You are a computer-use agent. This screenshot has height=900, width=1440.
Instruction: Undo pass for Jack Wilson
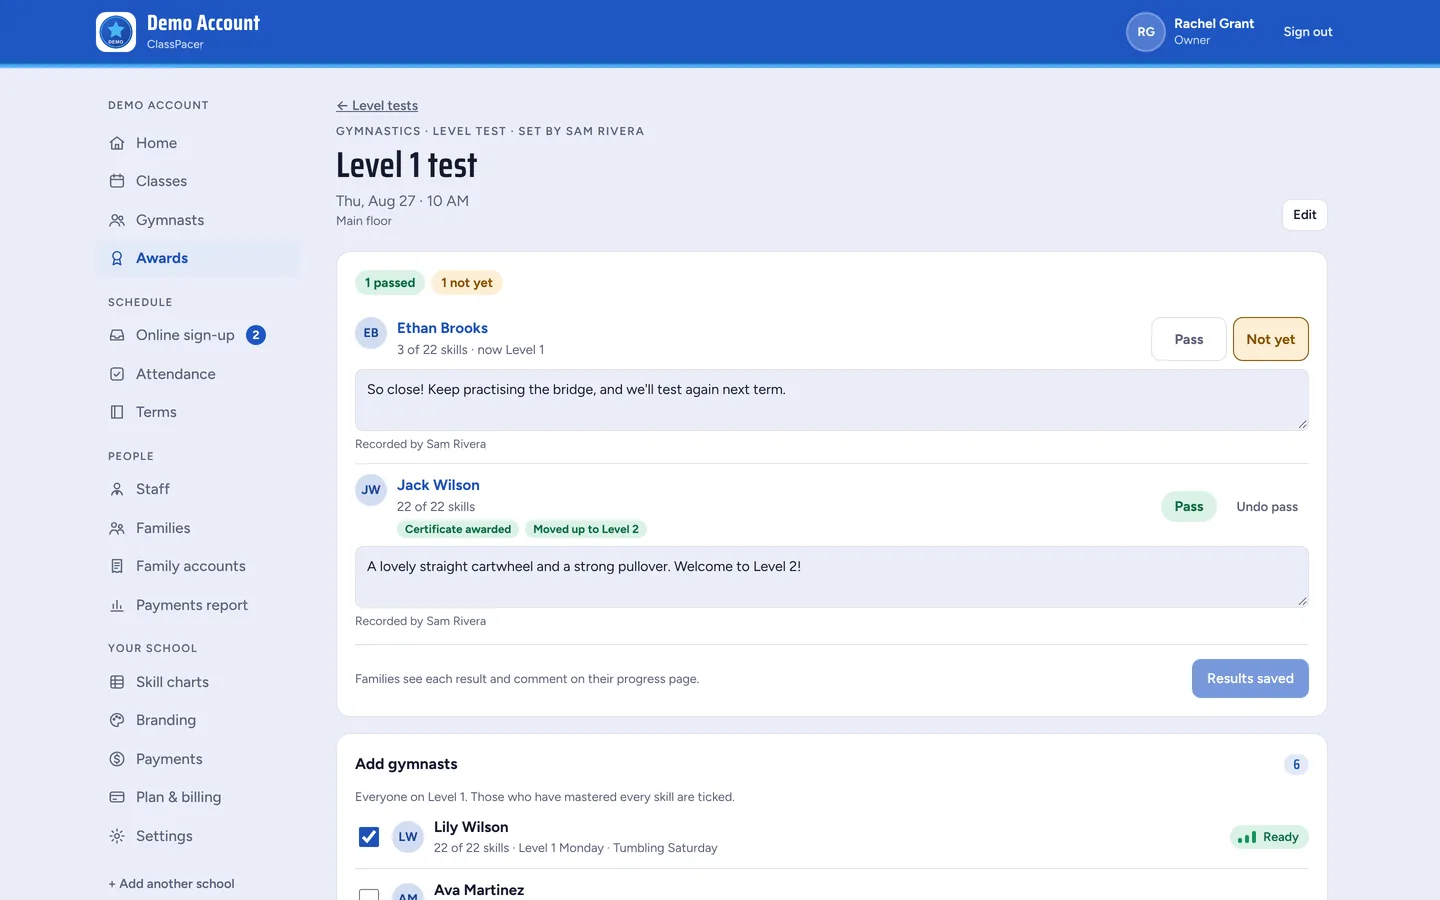click(x=1267, y=507)
